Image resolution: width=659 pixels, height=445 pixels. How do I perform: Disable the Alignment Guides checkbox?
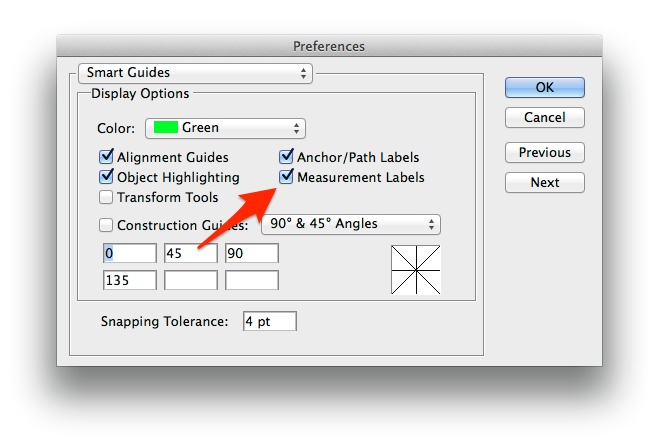tap(106, 157)
